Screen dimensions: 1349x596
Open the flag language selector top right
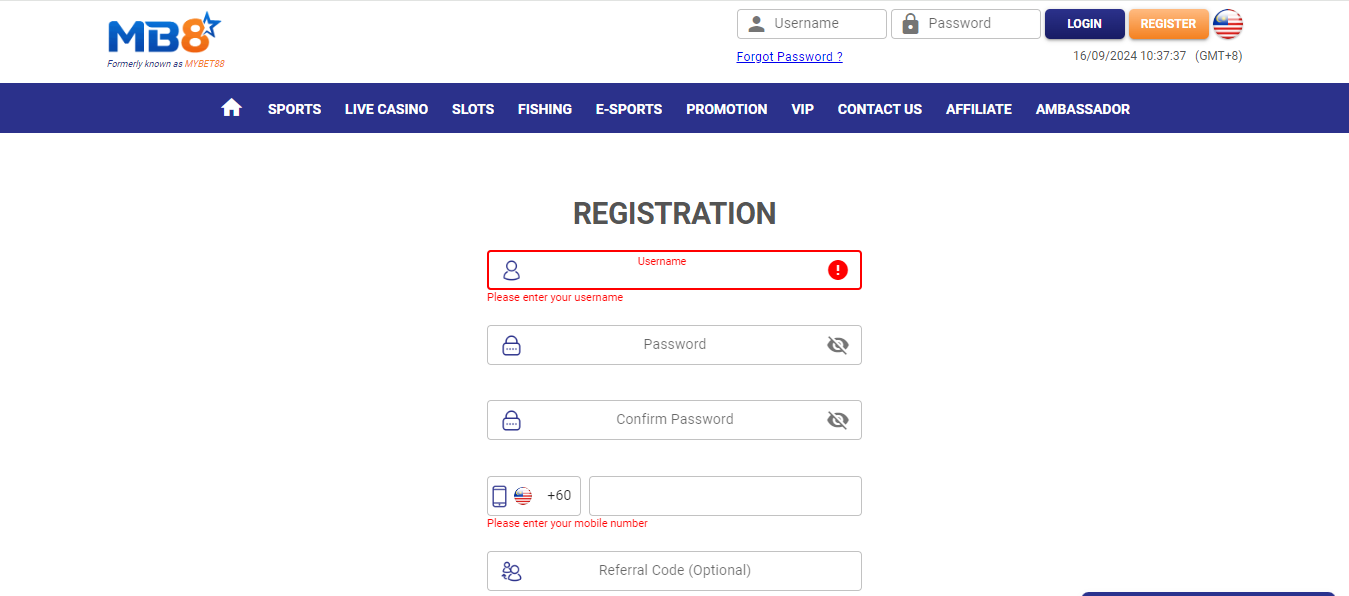[x=1227, y=23]
